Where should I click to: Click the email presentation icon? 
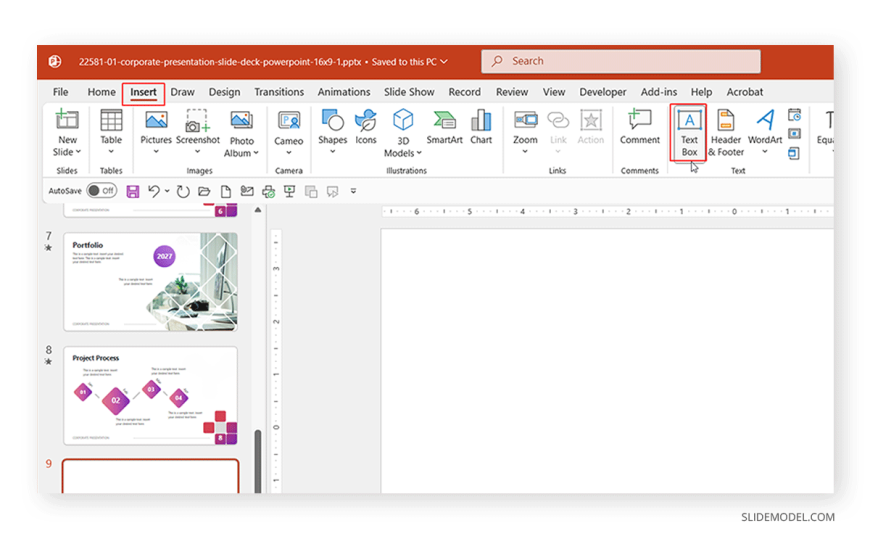tap(247, 192)
